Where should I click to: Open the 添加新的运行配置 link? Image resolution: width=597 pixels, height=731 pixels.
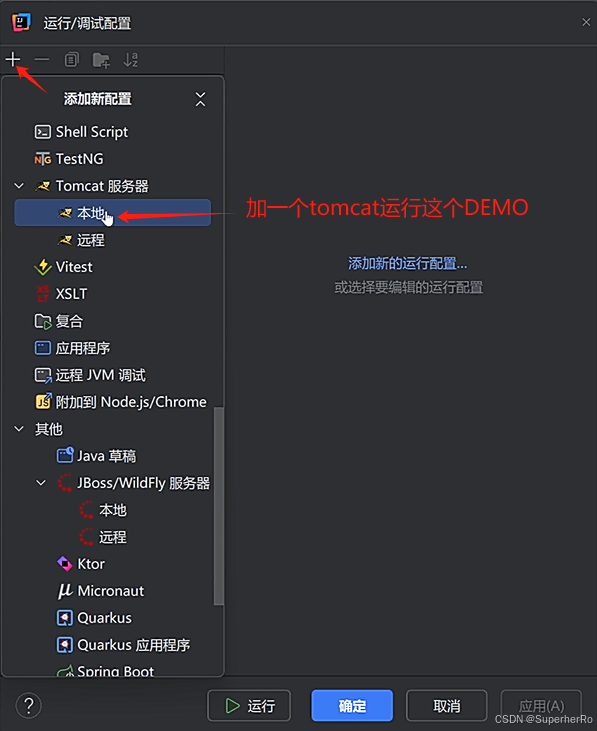click(x=408, y=264)
